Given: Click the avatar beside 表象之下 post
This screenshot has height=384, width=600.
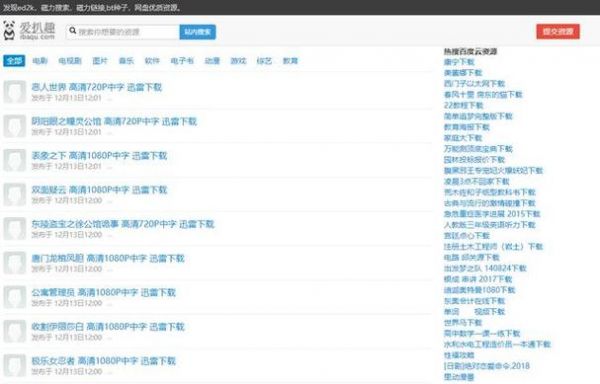Looking at the screenshot, I should tap(15, 160).
